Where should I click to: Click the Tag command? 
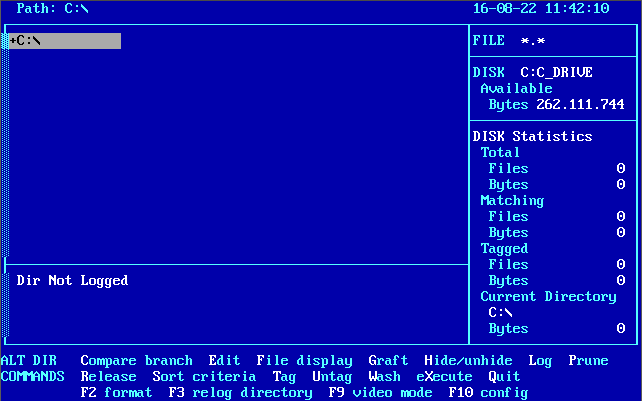pyautogui.click(x=284, y=377)
